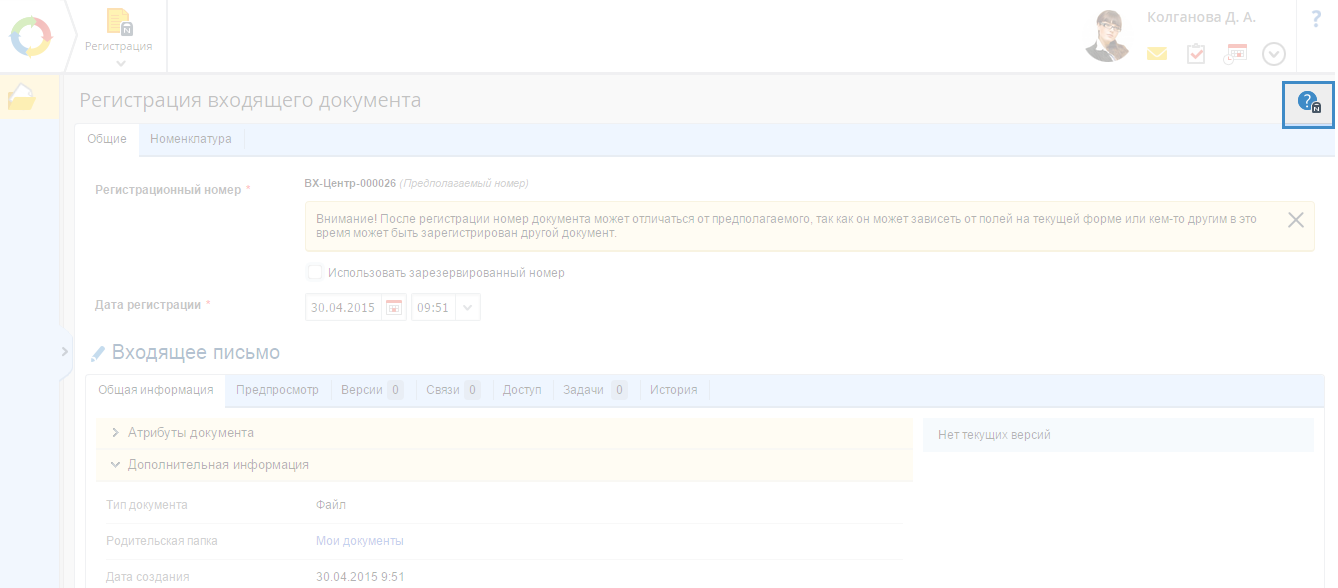Select the Доступ tab

pyautogui.click(x=522, y=390)
